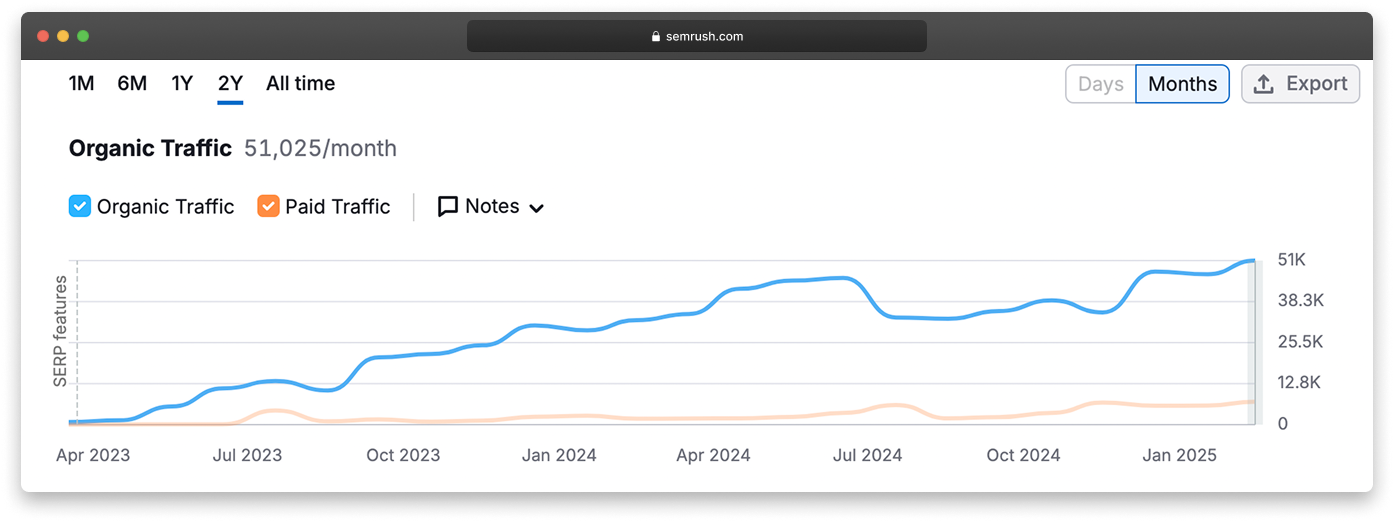Click the Notes chevron arrow
1394x522 pixels.
(x=536, y=208)
